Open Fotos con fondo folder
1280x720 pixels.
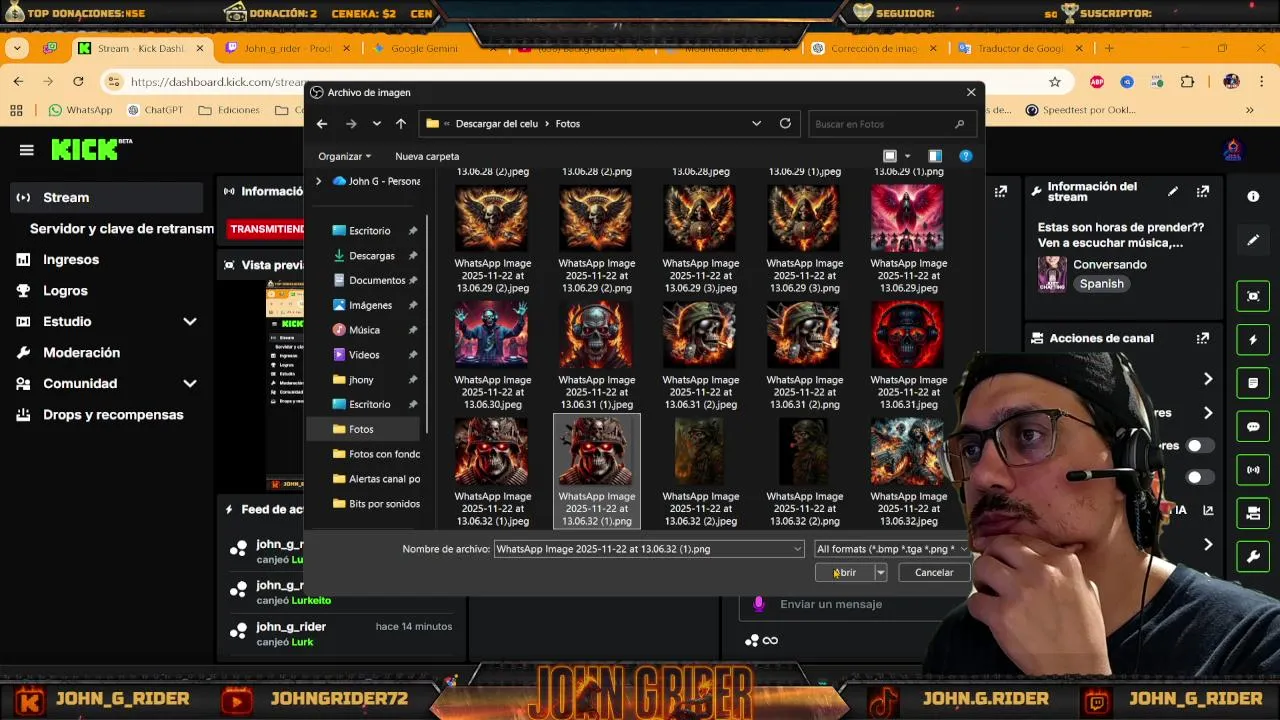pos(376,454)
